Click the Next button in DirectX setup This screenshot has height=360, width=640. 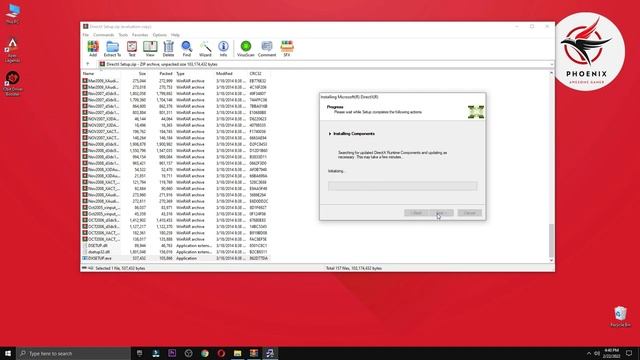click(x=441, y=213)
